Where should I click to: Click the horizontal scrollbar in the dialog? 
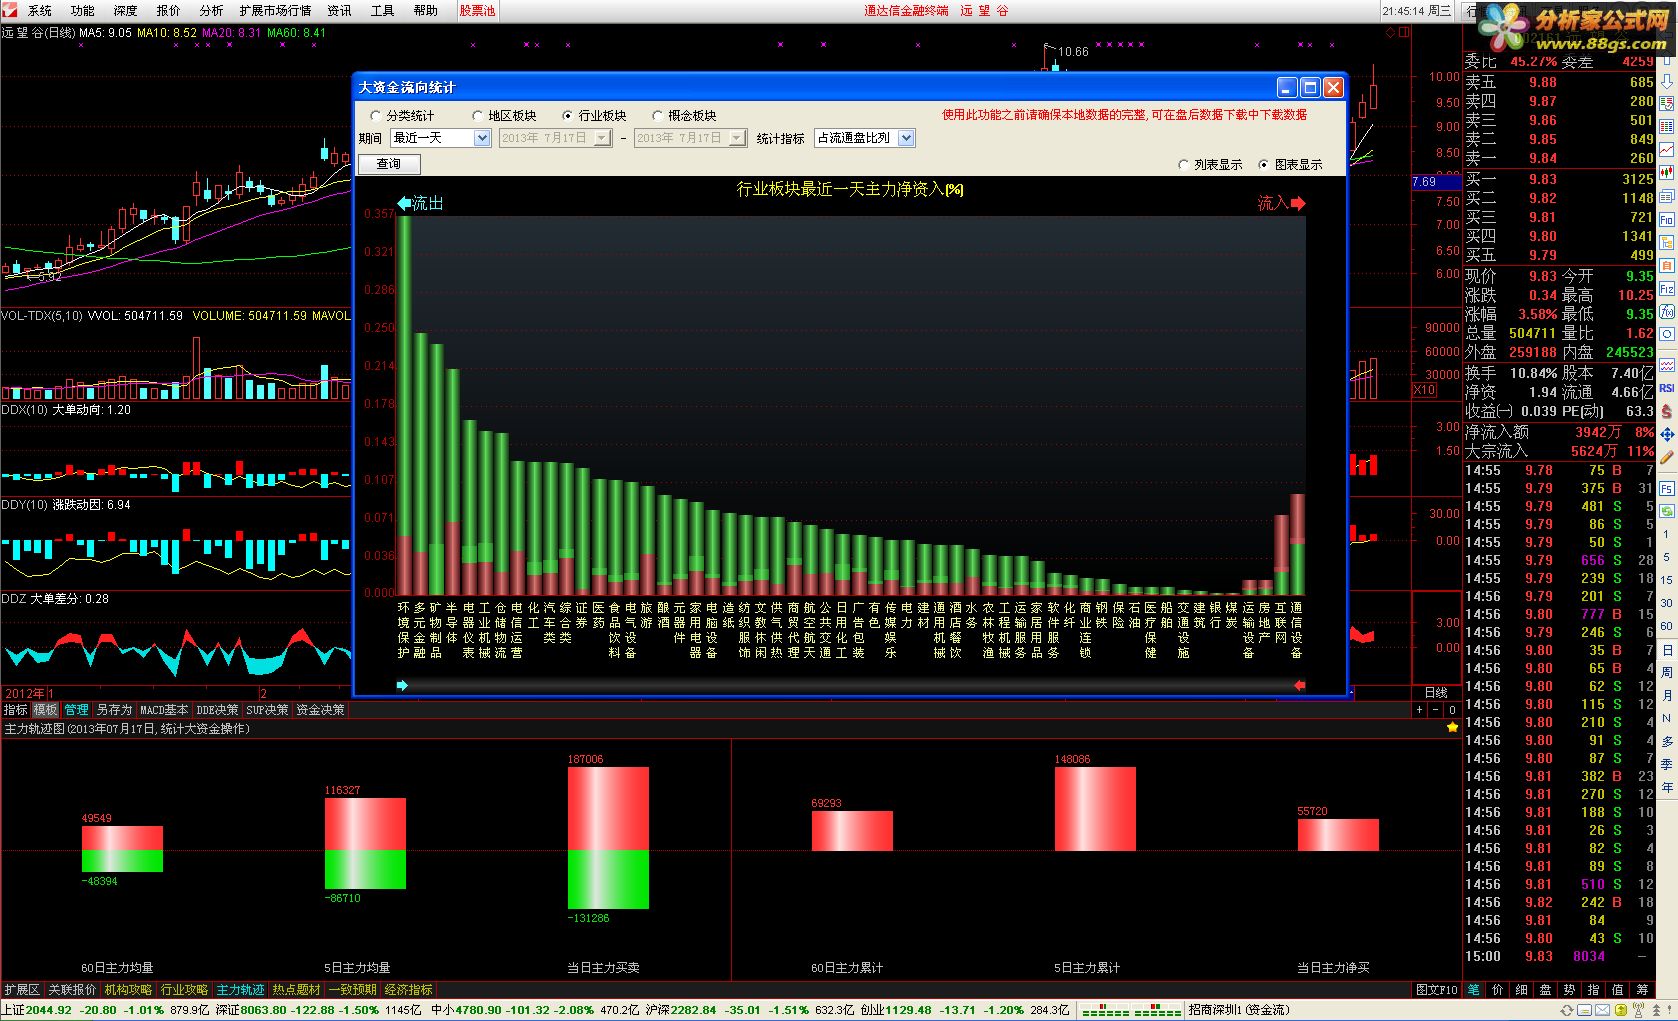[850, 685]
